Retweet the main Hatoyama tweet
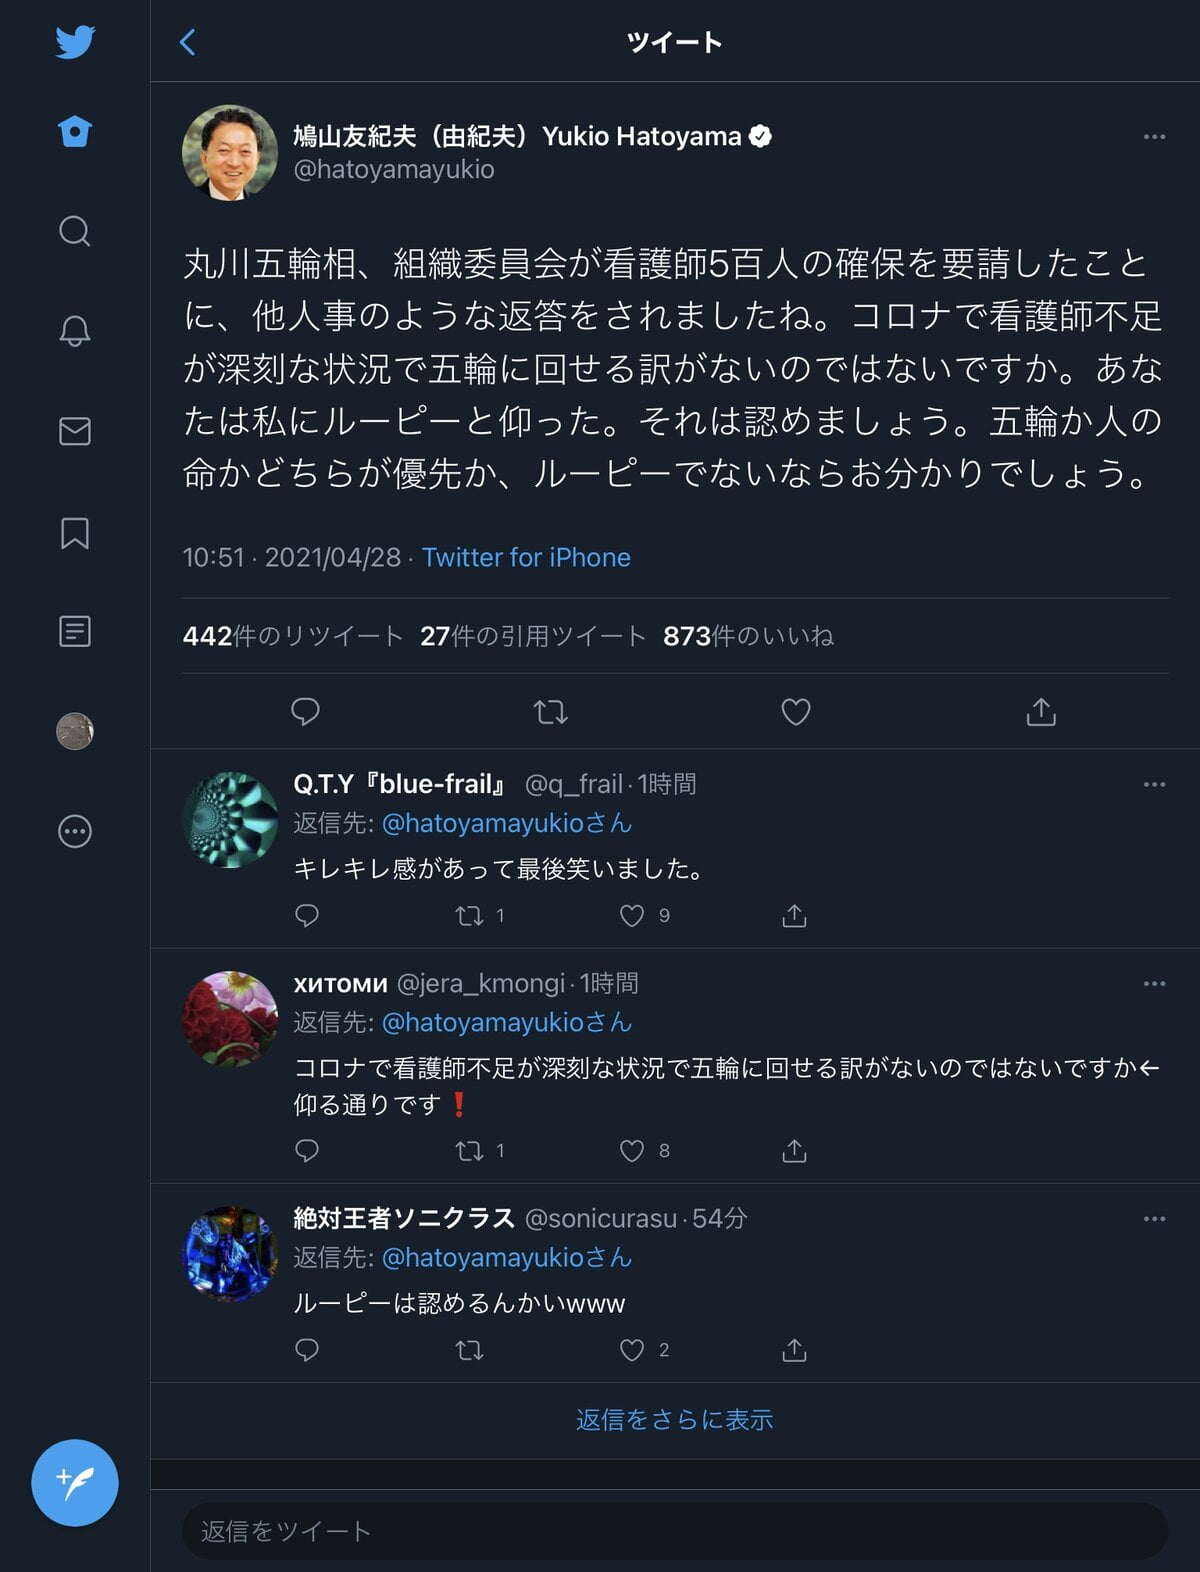 (x=550, y=712)
